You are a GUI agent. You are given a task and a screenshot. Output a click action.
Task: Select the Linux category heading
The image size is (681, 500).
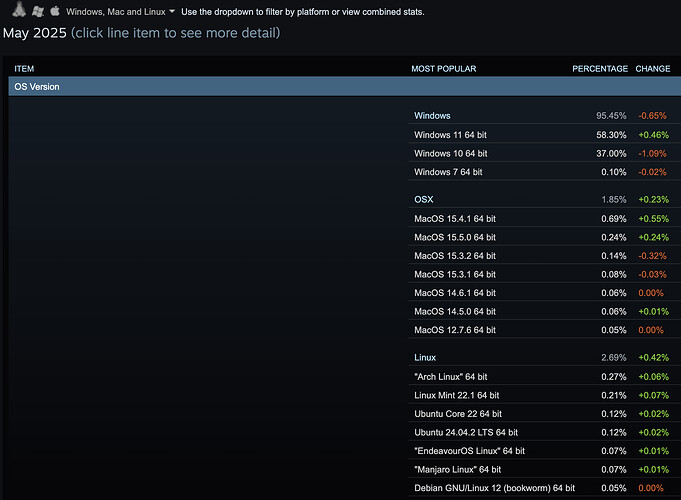pos(425,358)
